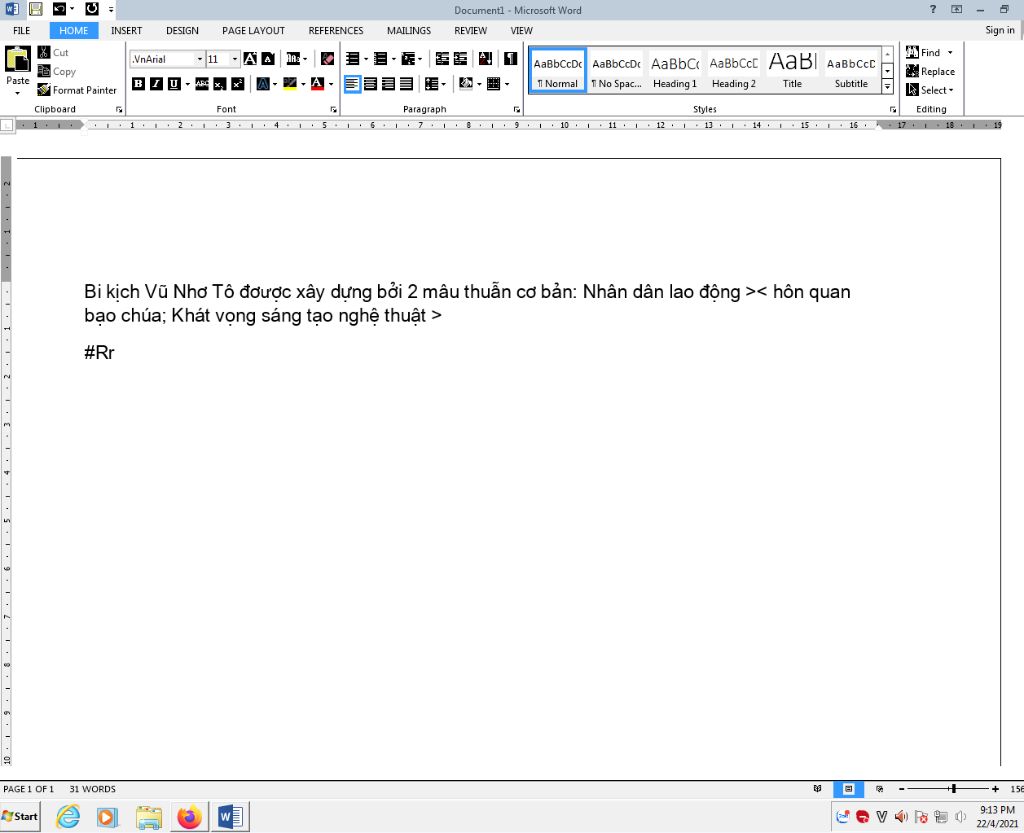Increase the paragraph indent
This screenshot has width=1024, height=833.
(x=460, y=59)
